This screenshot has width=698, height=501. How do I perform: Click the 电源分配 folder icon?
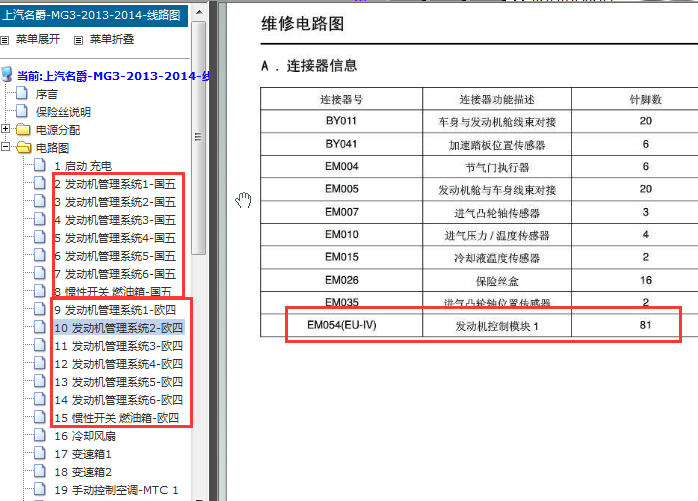pos(23,130)
